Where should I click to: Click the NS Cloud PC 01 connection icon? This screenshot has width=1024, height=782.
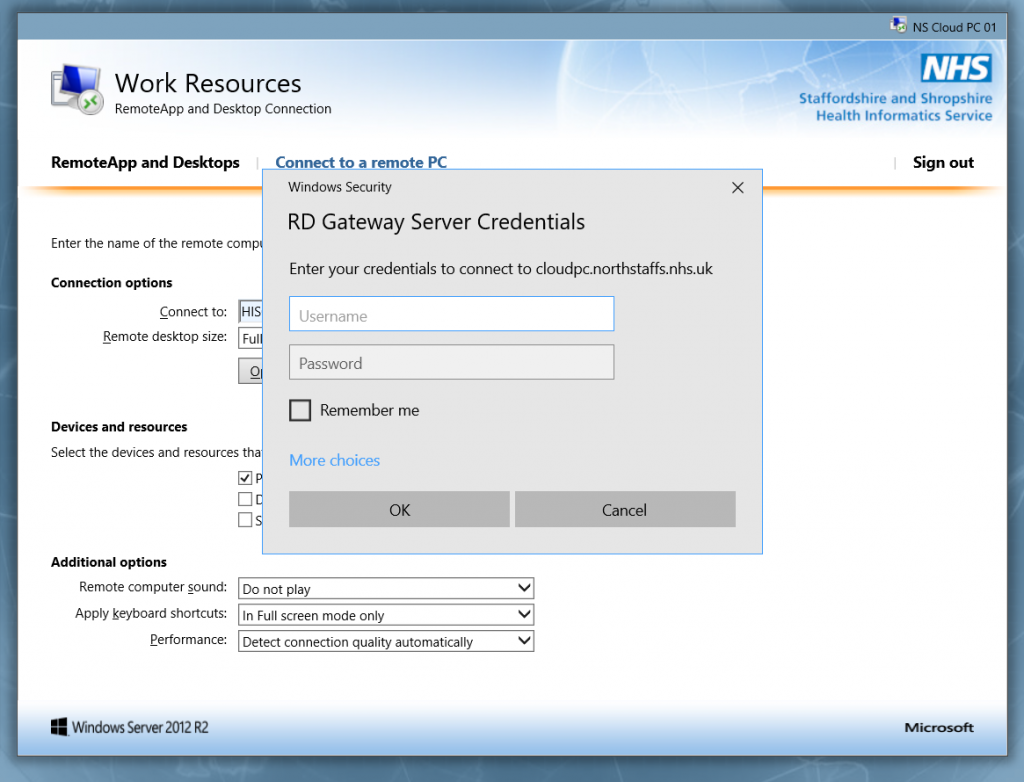[898, 26]
